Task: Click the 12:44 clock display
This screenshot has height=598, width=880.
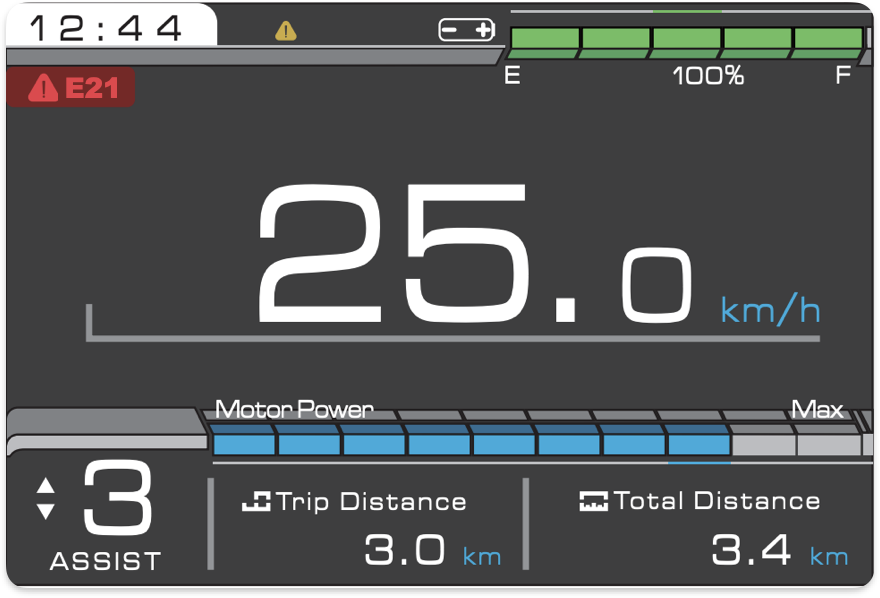Action: pyautogui.click(x=106, y=28)
